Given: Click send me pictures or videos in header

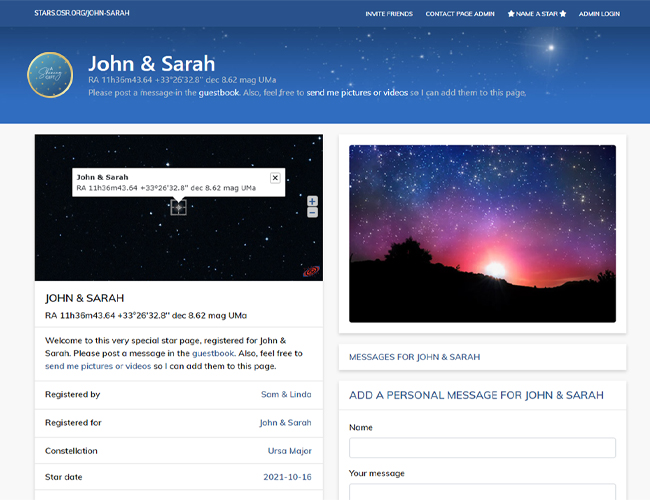Looking at the screenshot, I should pyautogui.click(x=353, y=93).
